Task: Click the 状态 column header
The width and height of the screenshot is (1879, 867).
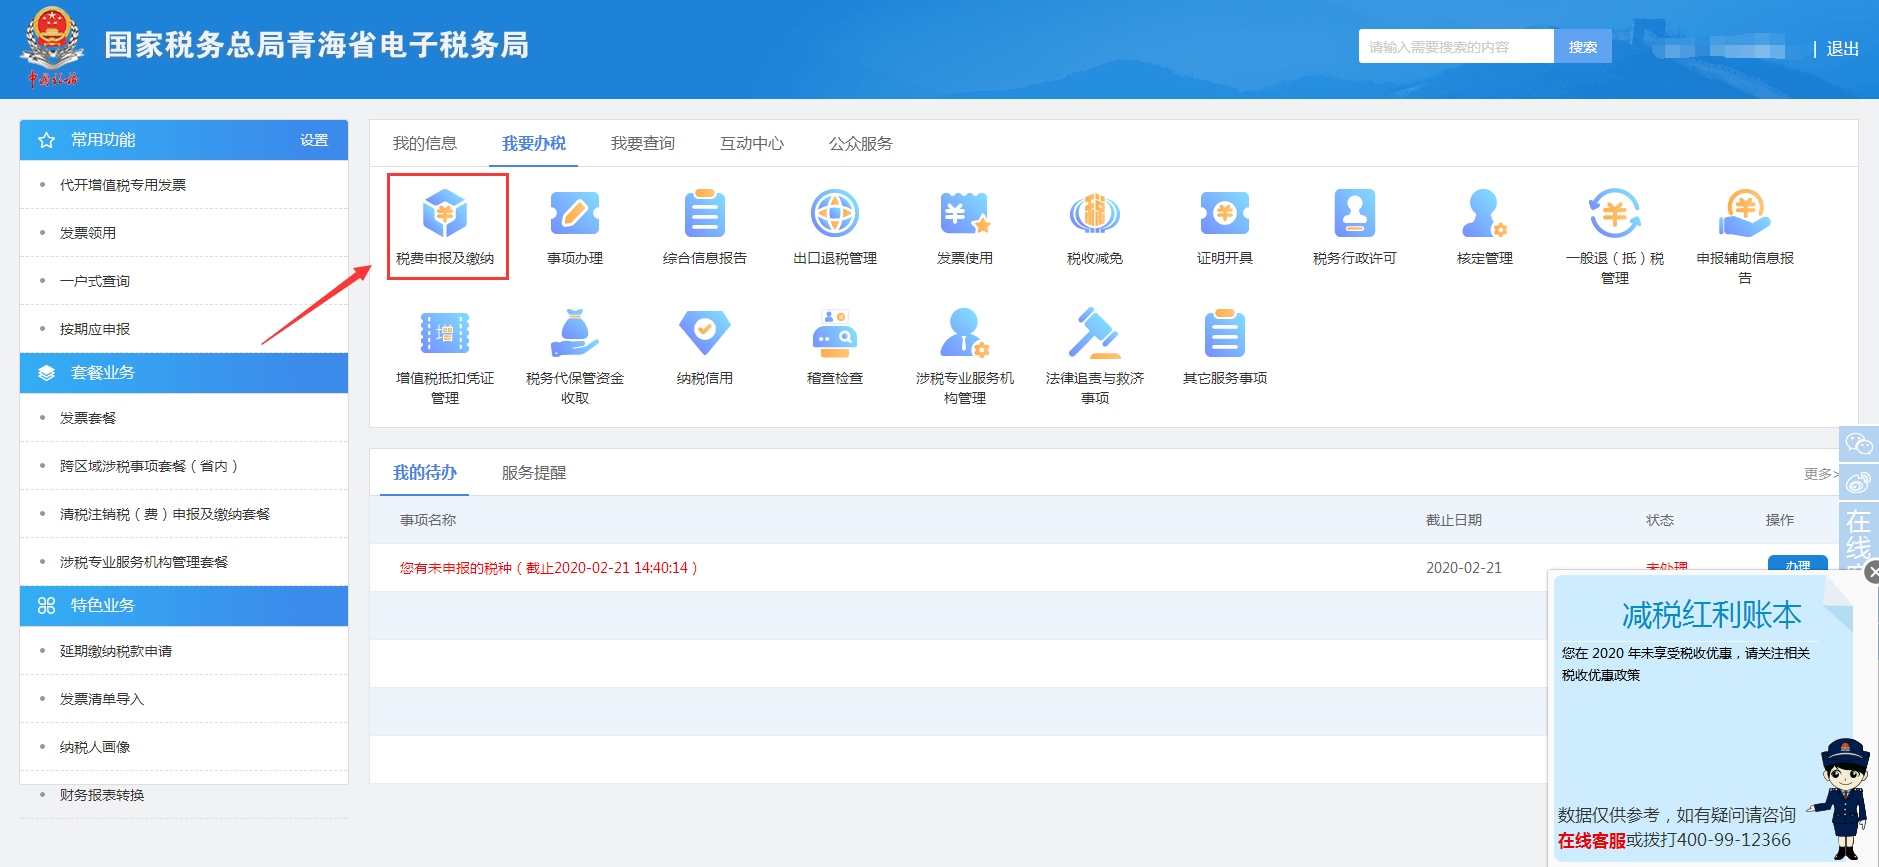Action: pos(1660,520)
